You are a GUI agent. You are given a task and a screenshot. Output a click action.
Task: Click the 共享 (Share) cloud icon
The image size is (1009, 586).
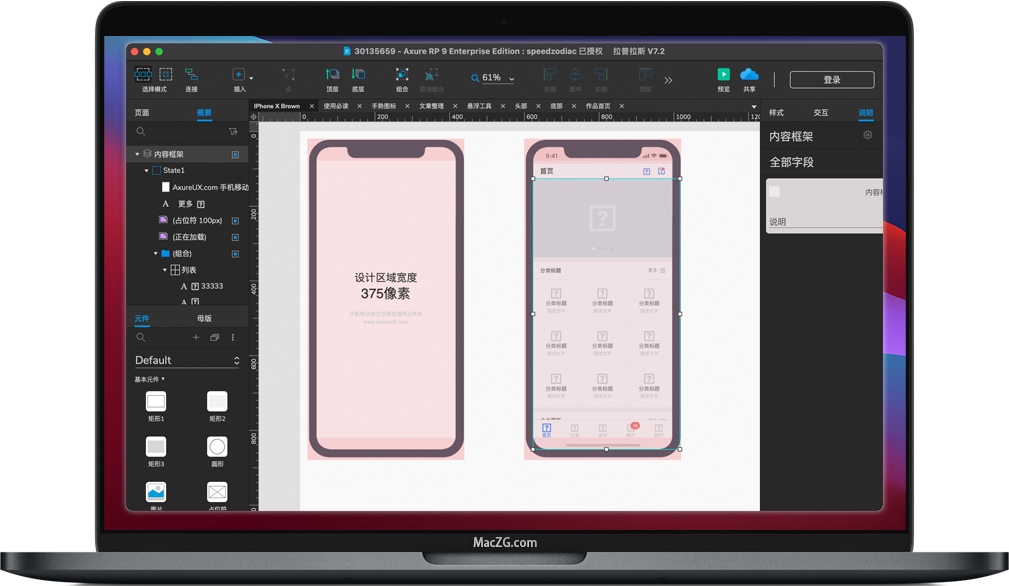coord(749,75)
